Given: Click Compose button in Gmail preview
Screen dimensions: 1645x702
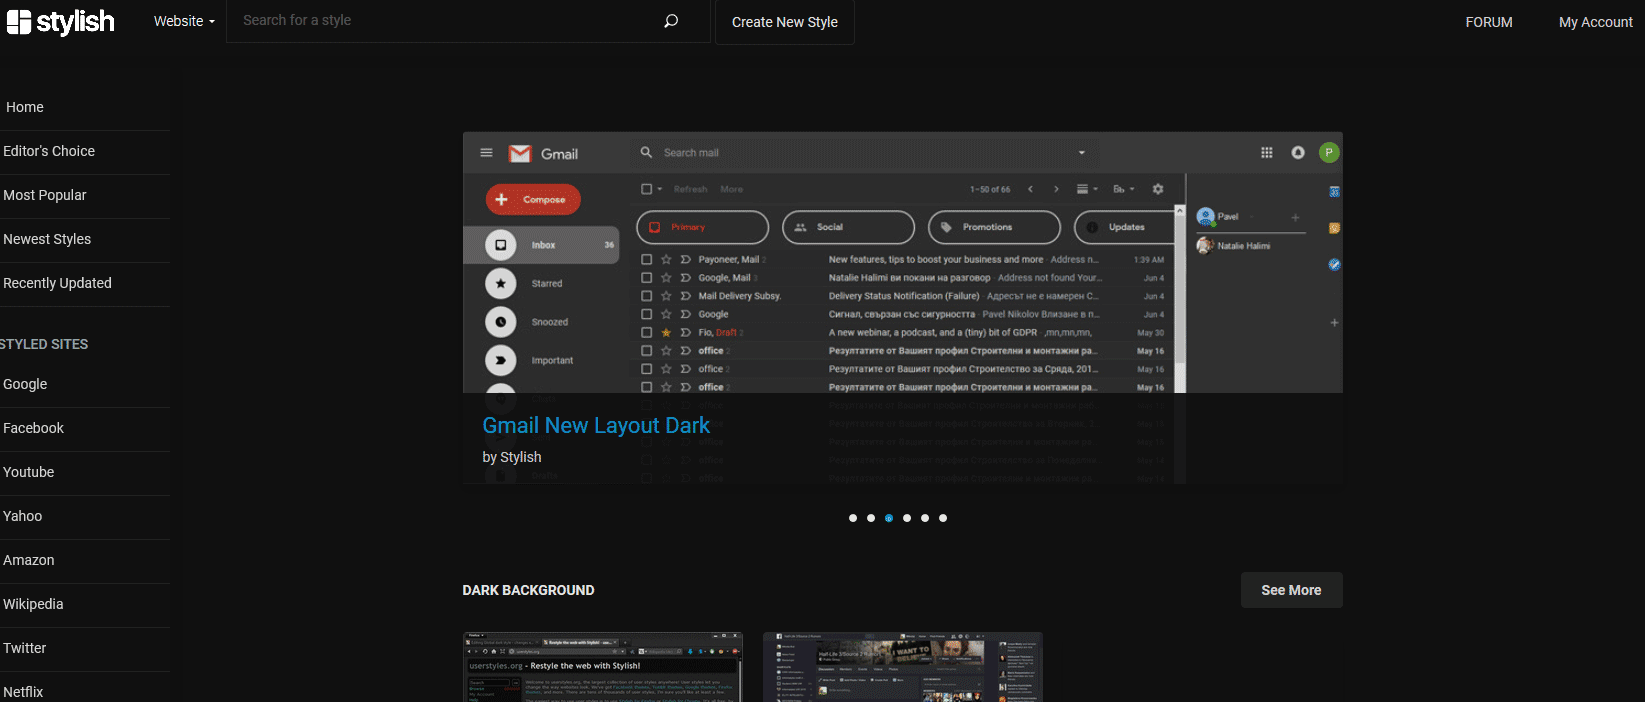Looking at the screenshot, I should tap(533, 199).
